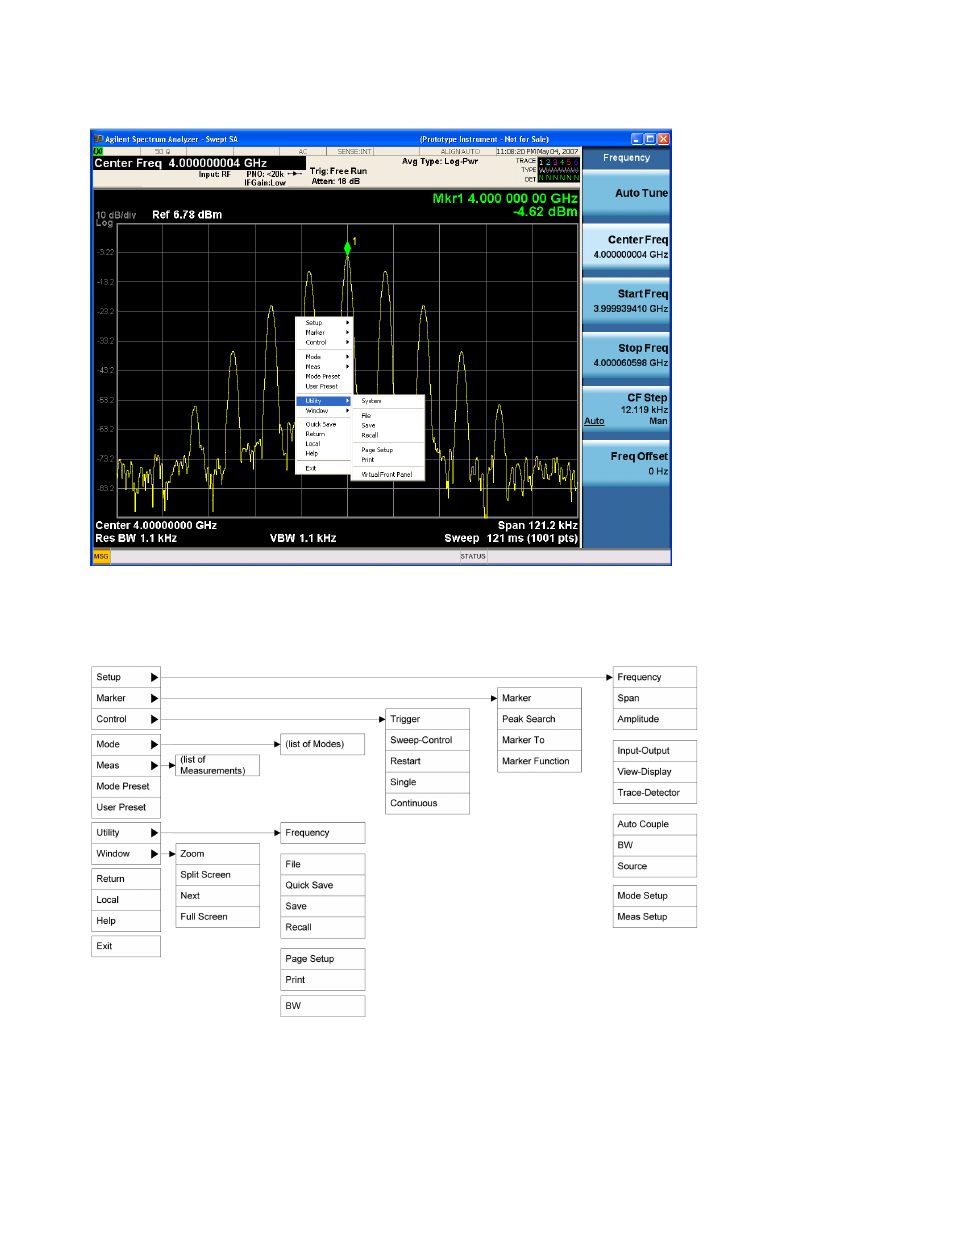Open Control in the analyzer pop-up menu
The image size is (954, 1235).
tap(324, 342)
